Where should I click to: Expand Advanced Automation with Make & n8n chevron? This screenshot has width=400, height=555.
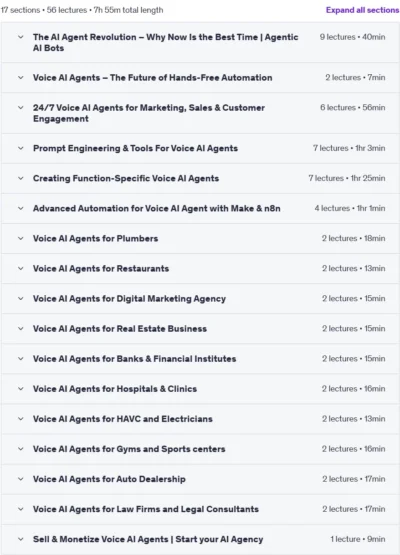[21, 208]
